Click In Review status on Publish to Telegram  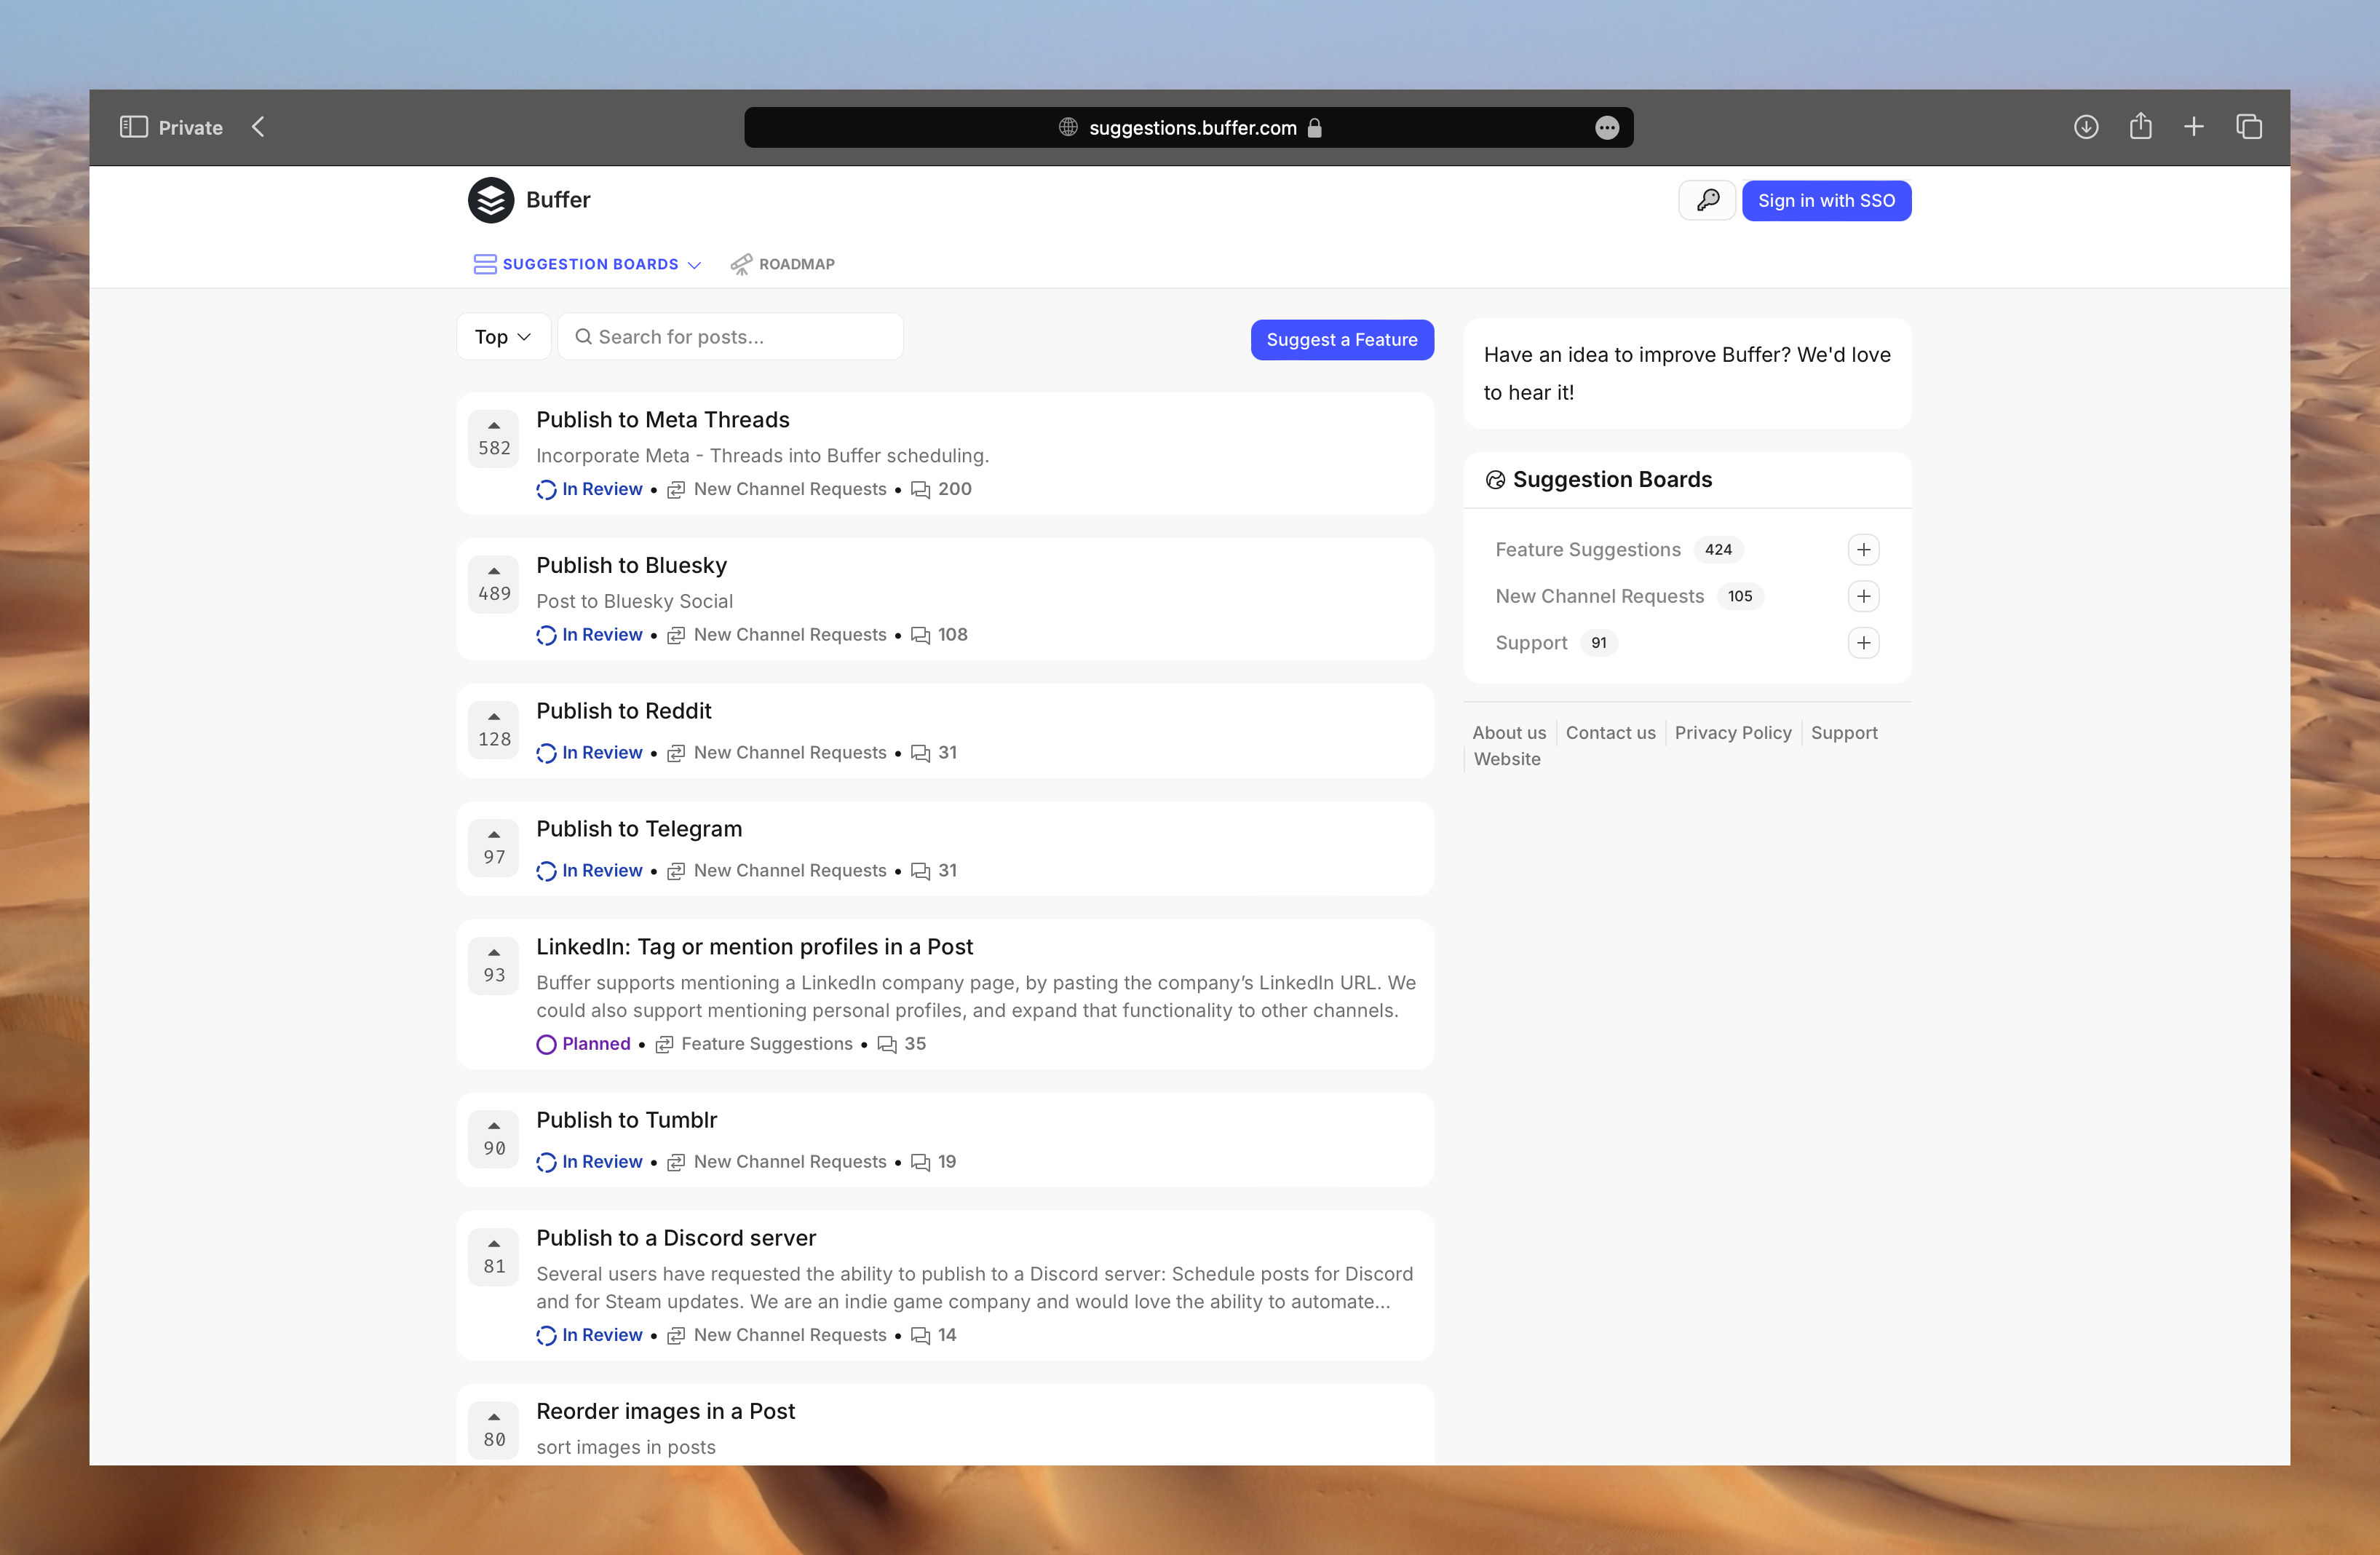pos(601,870)
